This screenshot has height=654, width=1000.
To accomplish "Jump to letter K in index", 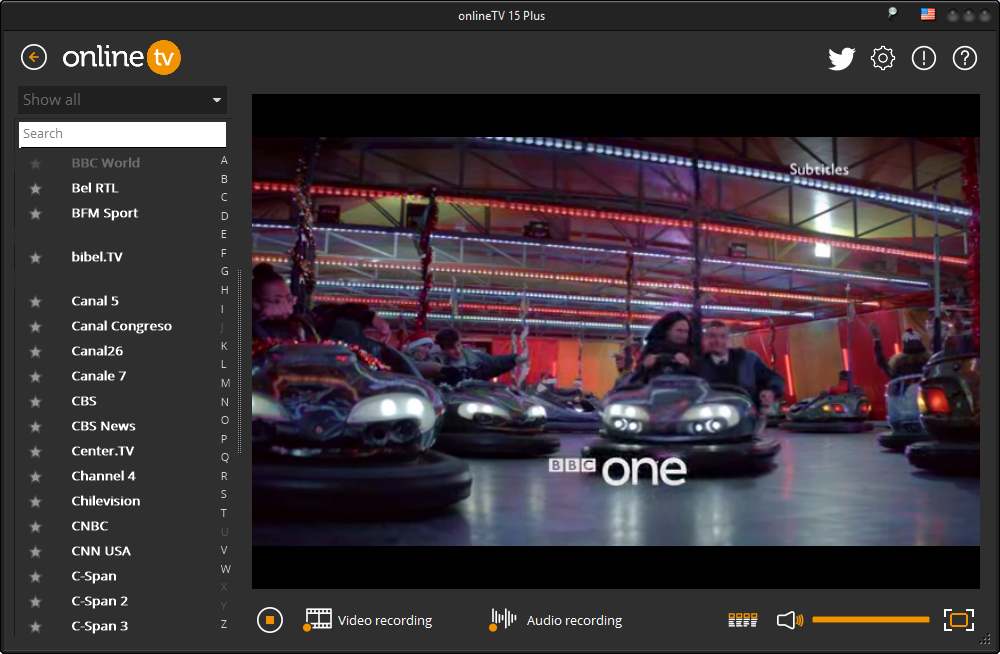I will pyautogui.click(x=224, y=346).
